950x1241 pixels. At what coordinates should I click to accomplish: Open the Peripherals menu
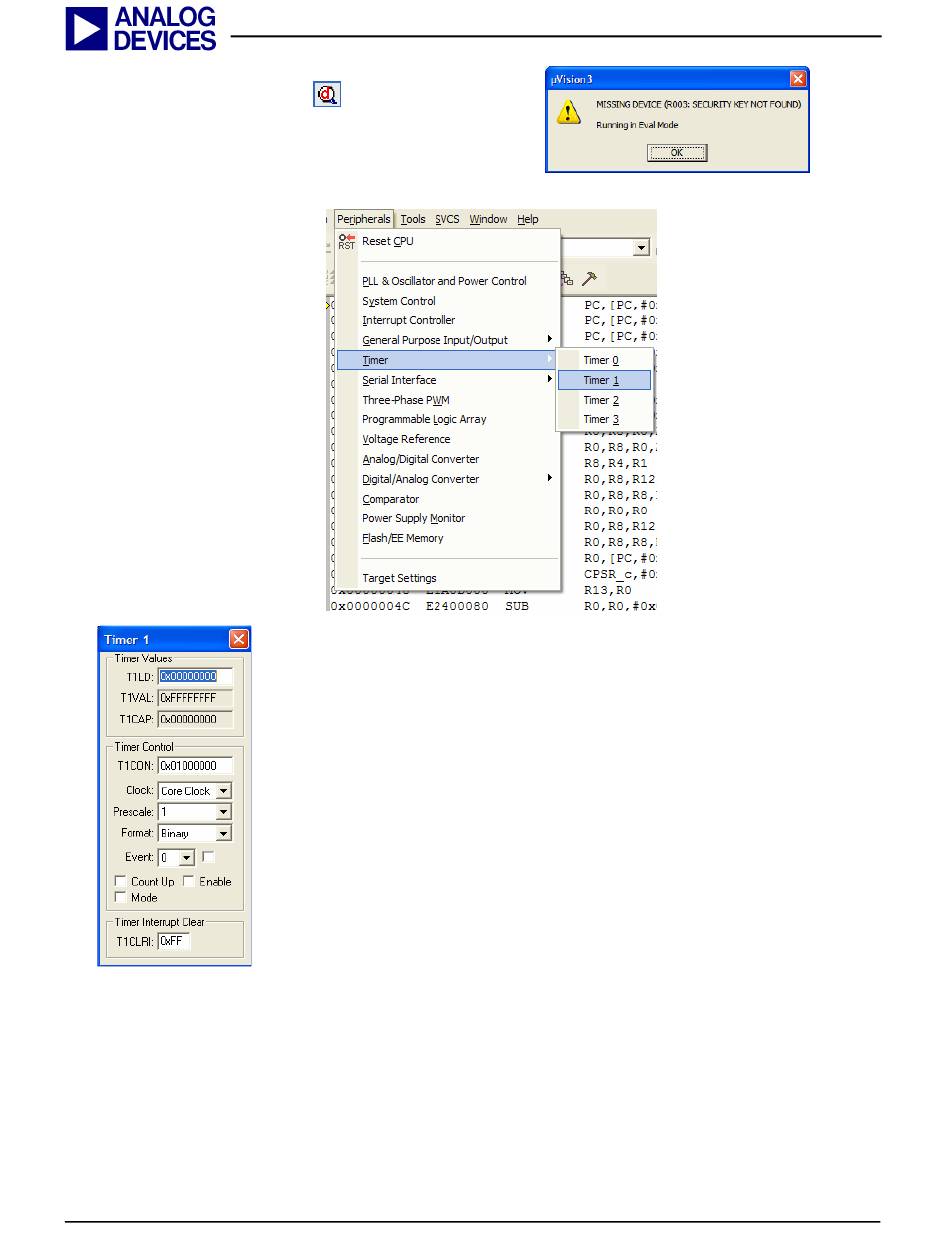364,219
